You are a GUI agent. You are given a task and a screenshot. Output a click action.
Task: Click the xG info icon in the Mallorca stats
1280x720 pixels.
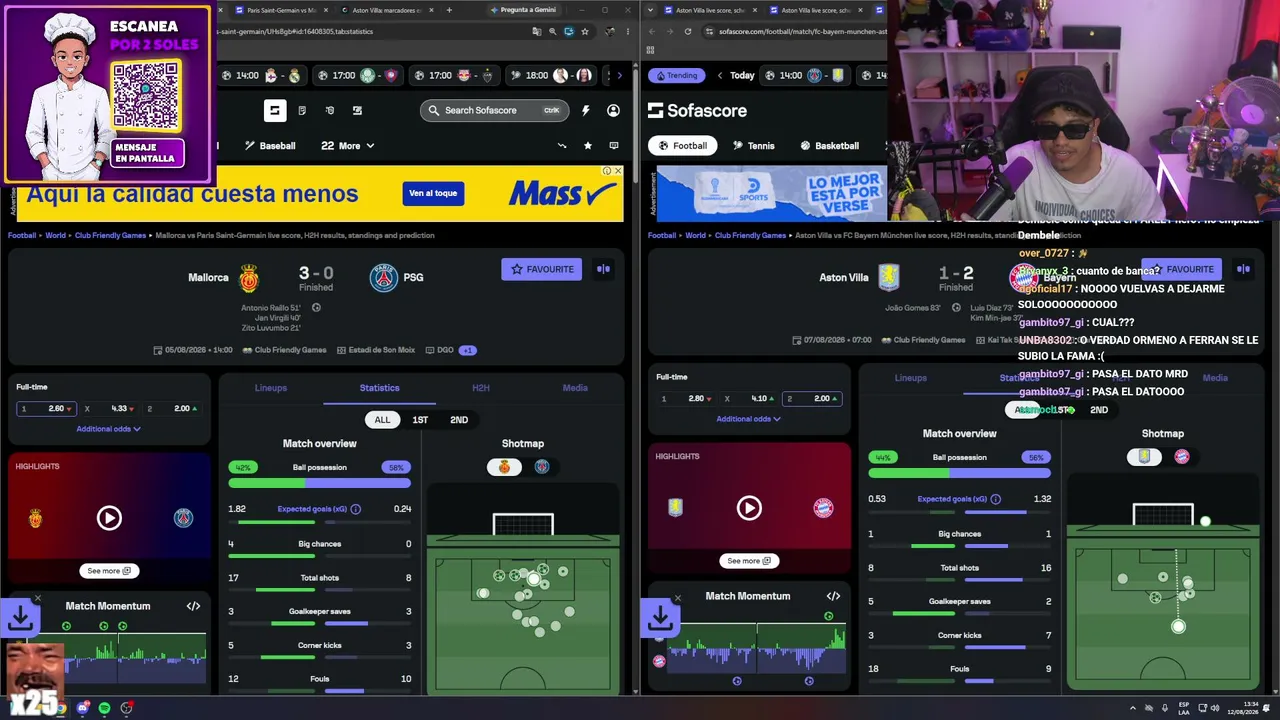coord(356,509)
